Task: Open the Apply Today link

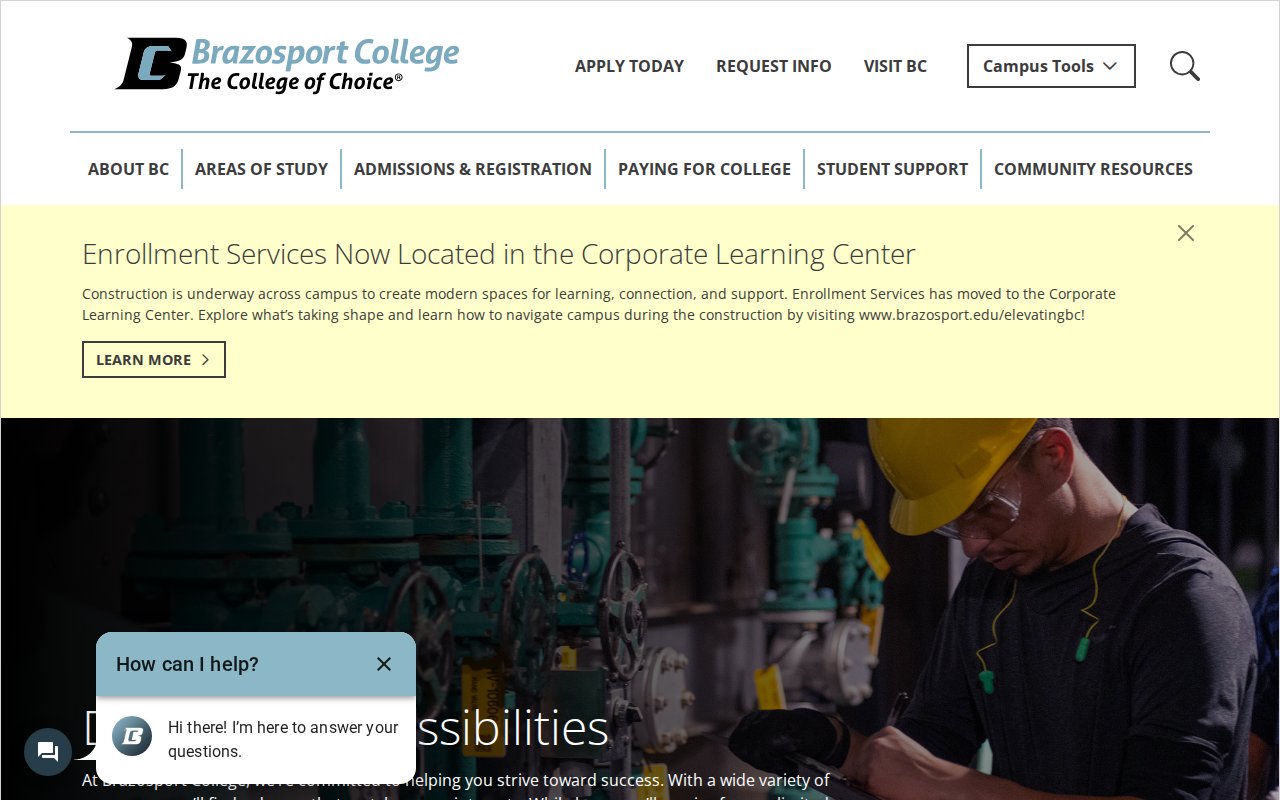Action: 629,66
